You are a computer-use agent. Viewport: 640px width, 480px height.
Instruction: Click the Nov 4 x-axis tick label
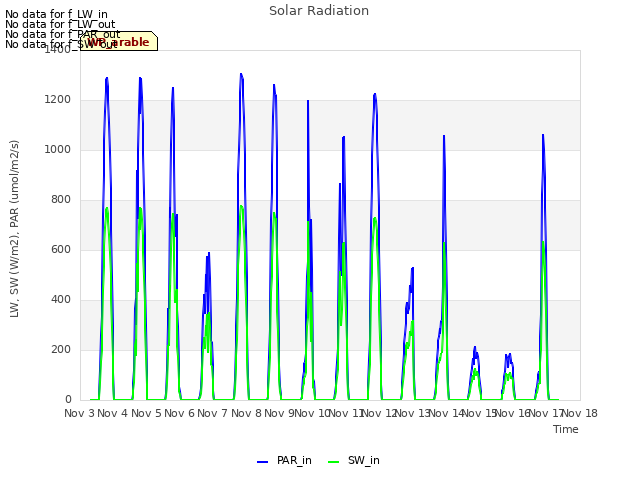113,413
